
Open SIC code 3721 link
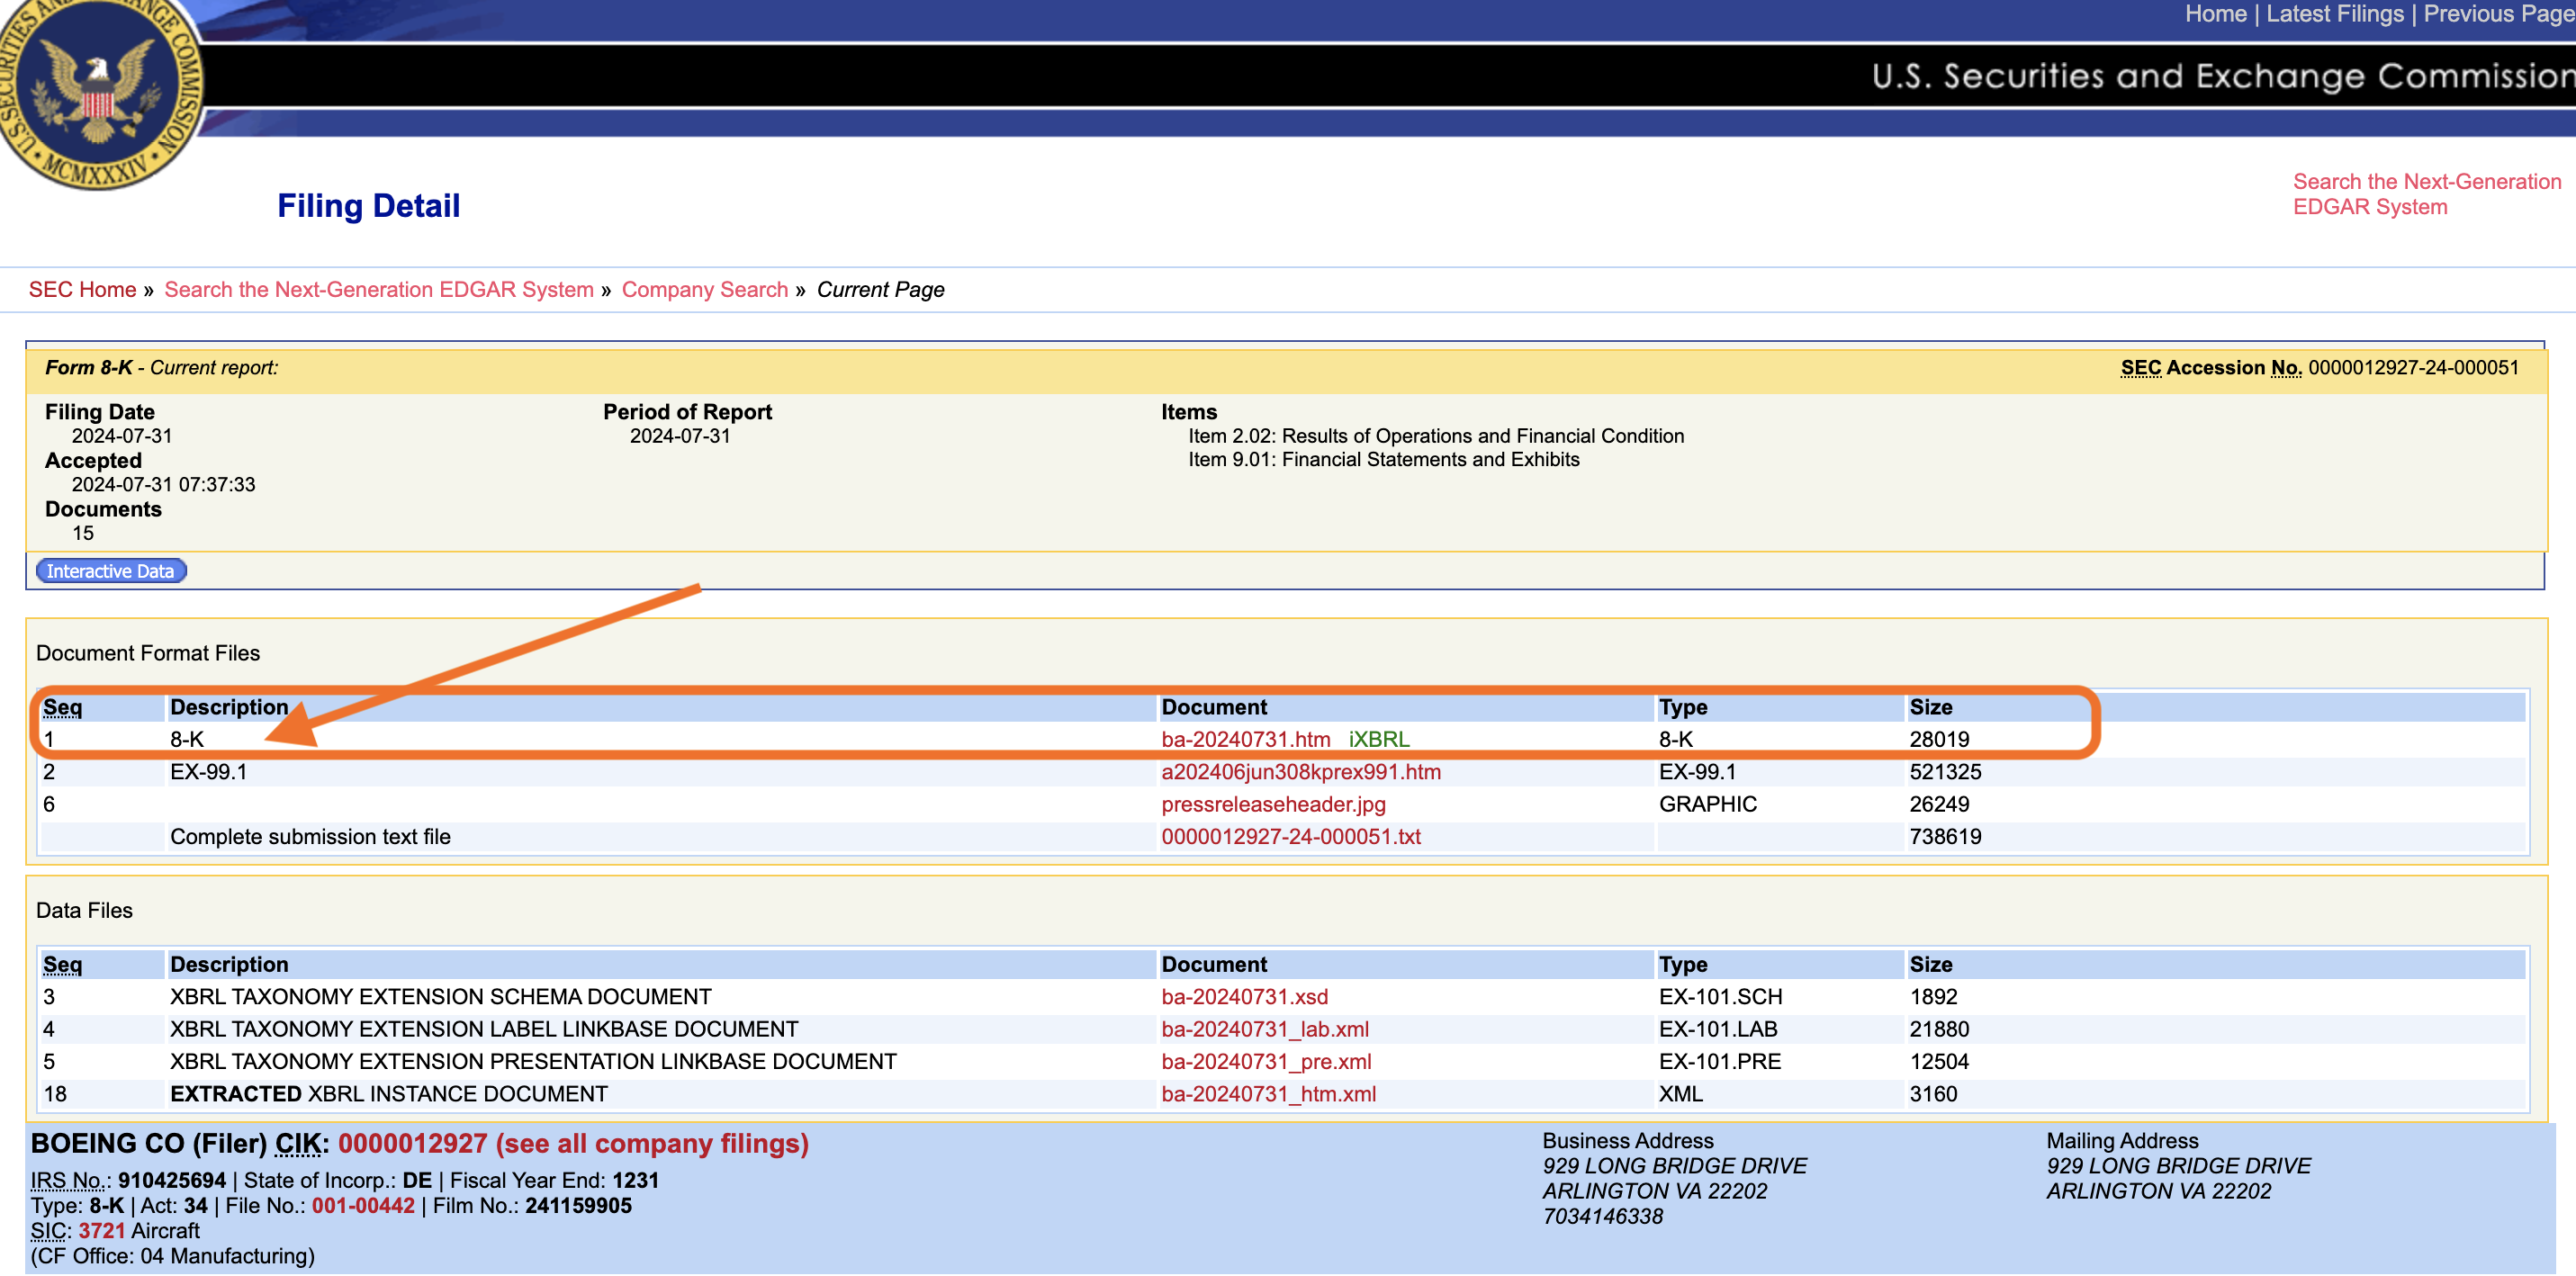[x=101, y=1231]
